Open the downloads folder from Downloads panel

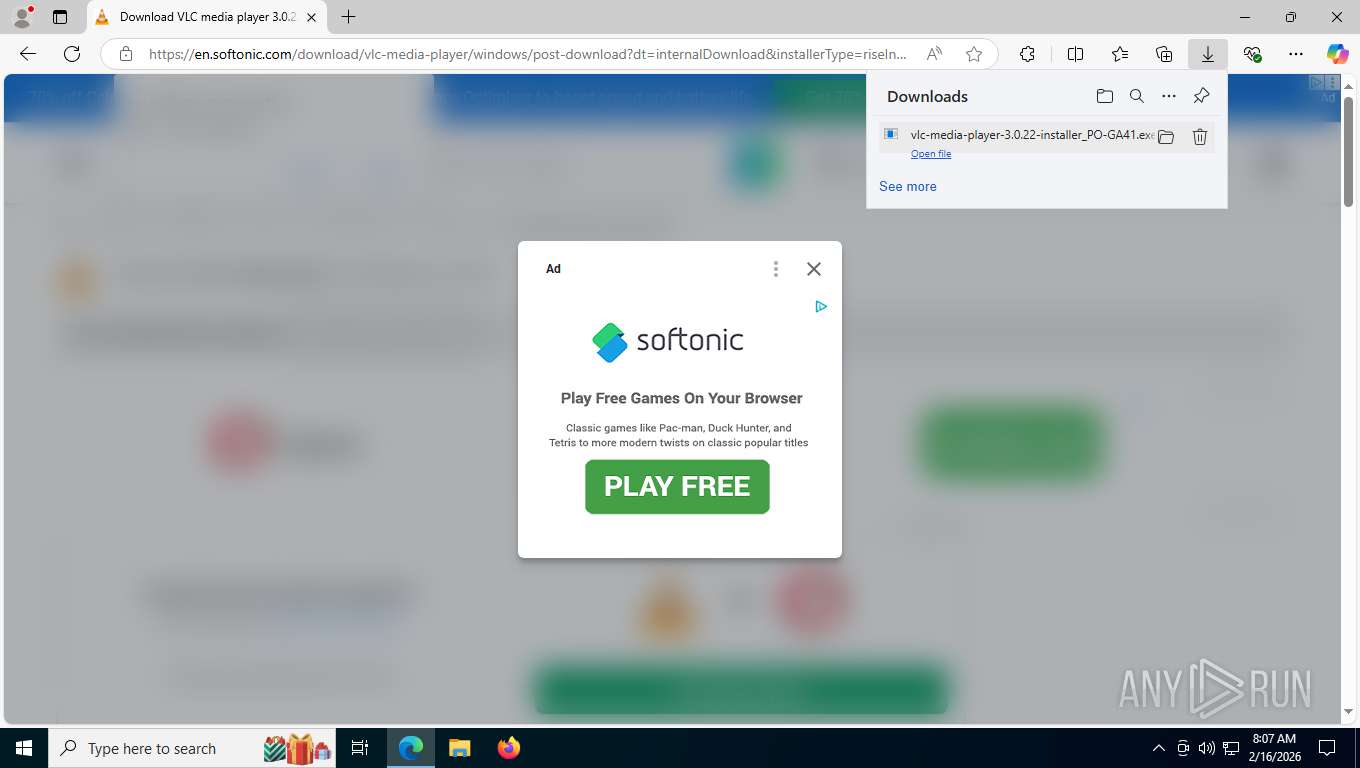click(x=1105, y=96)
